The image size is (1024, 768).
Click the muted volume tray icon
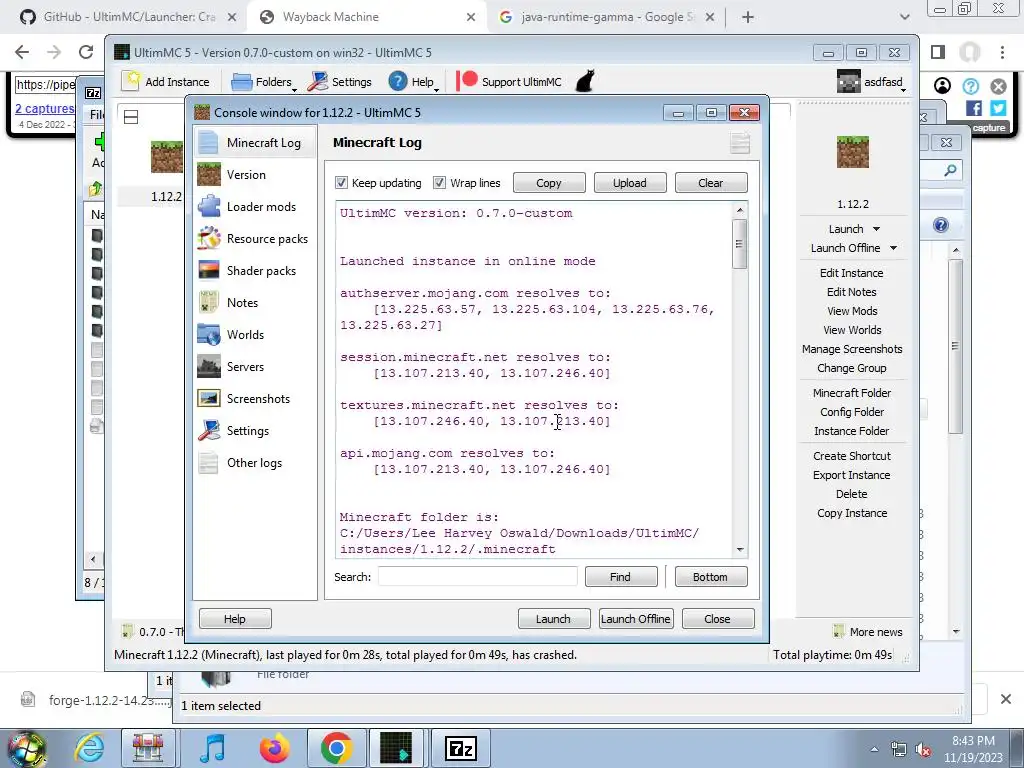click(x=923, y=750)
